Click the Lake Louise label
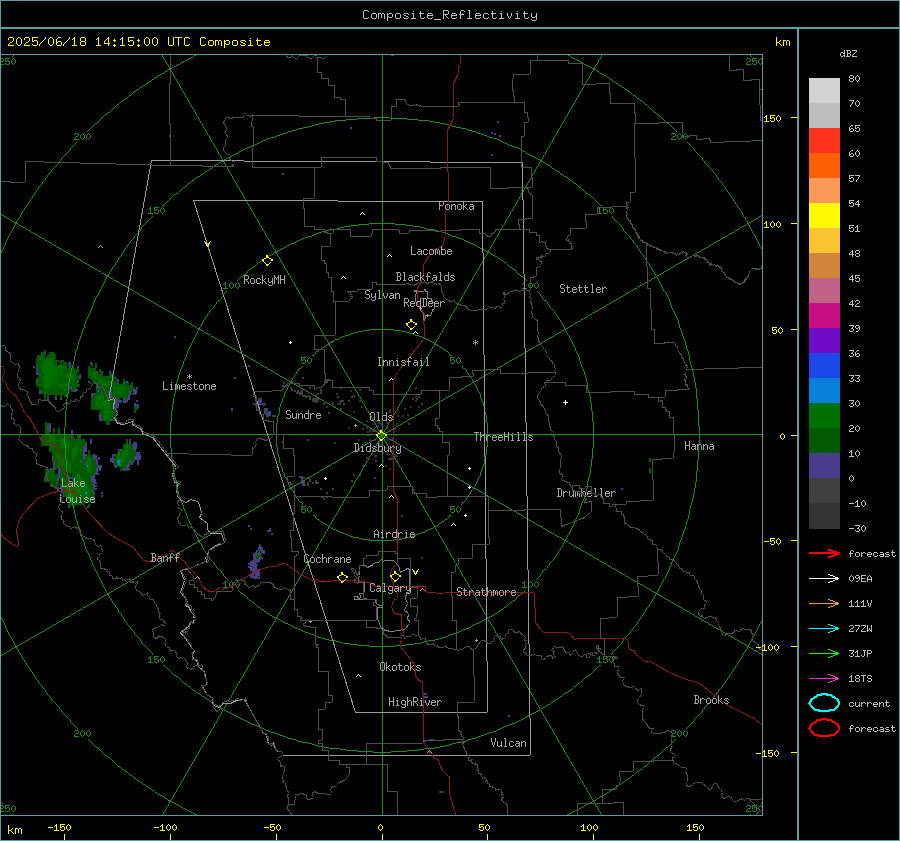 point(77,491)
